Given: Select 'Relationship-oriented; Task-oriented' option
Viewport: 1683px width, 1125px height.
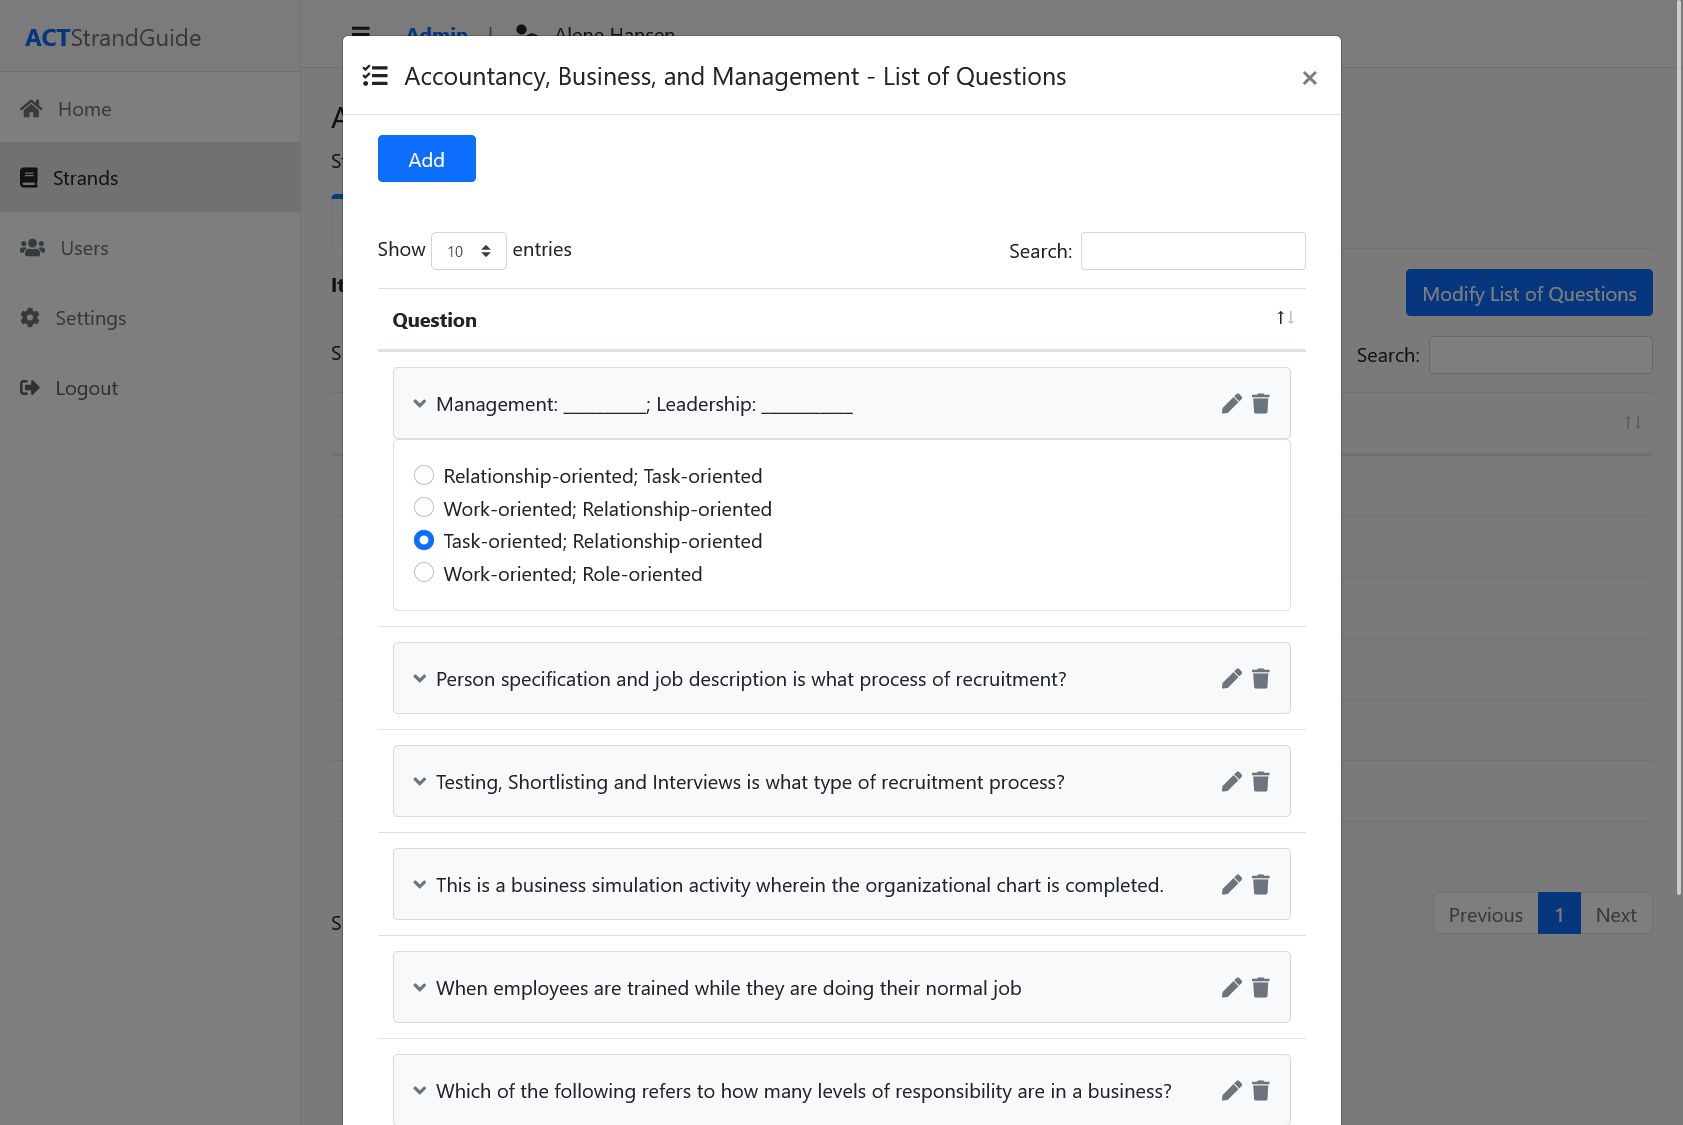Looking at the screenshot, I should pyautogui.click(x=424, y=475).
